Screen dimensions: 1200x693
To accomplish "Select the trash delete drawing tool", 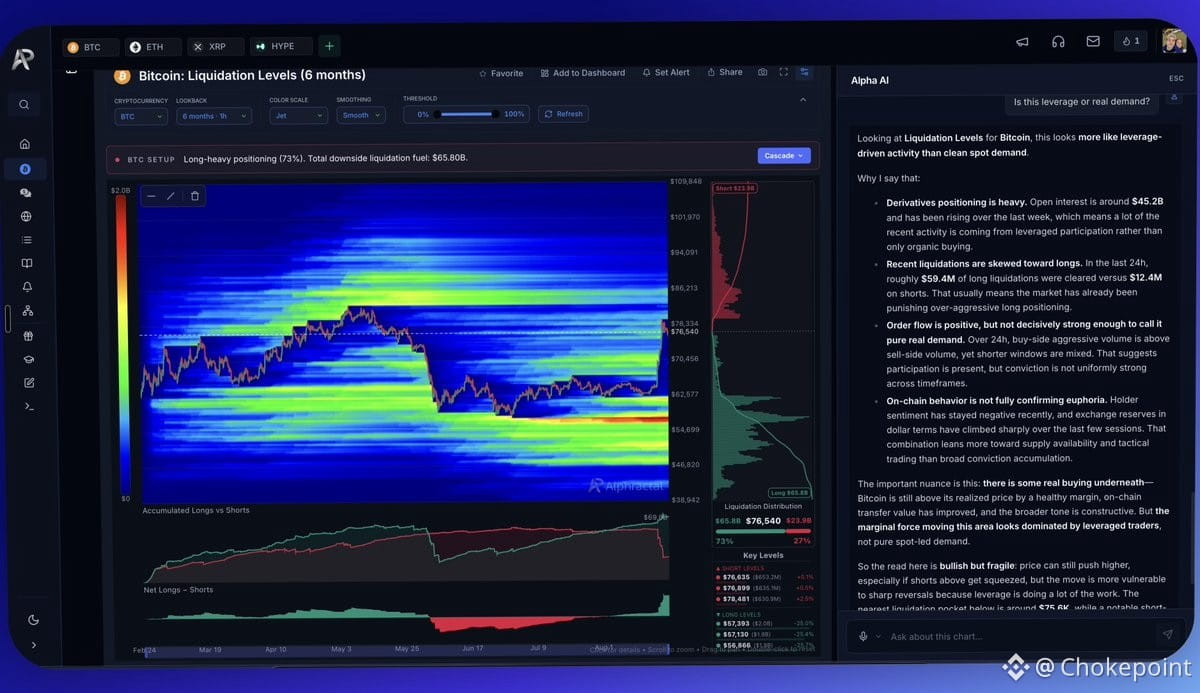I will [x=195, y=196].
